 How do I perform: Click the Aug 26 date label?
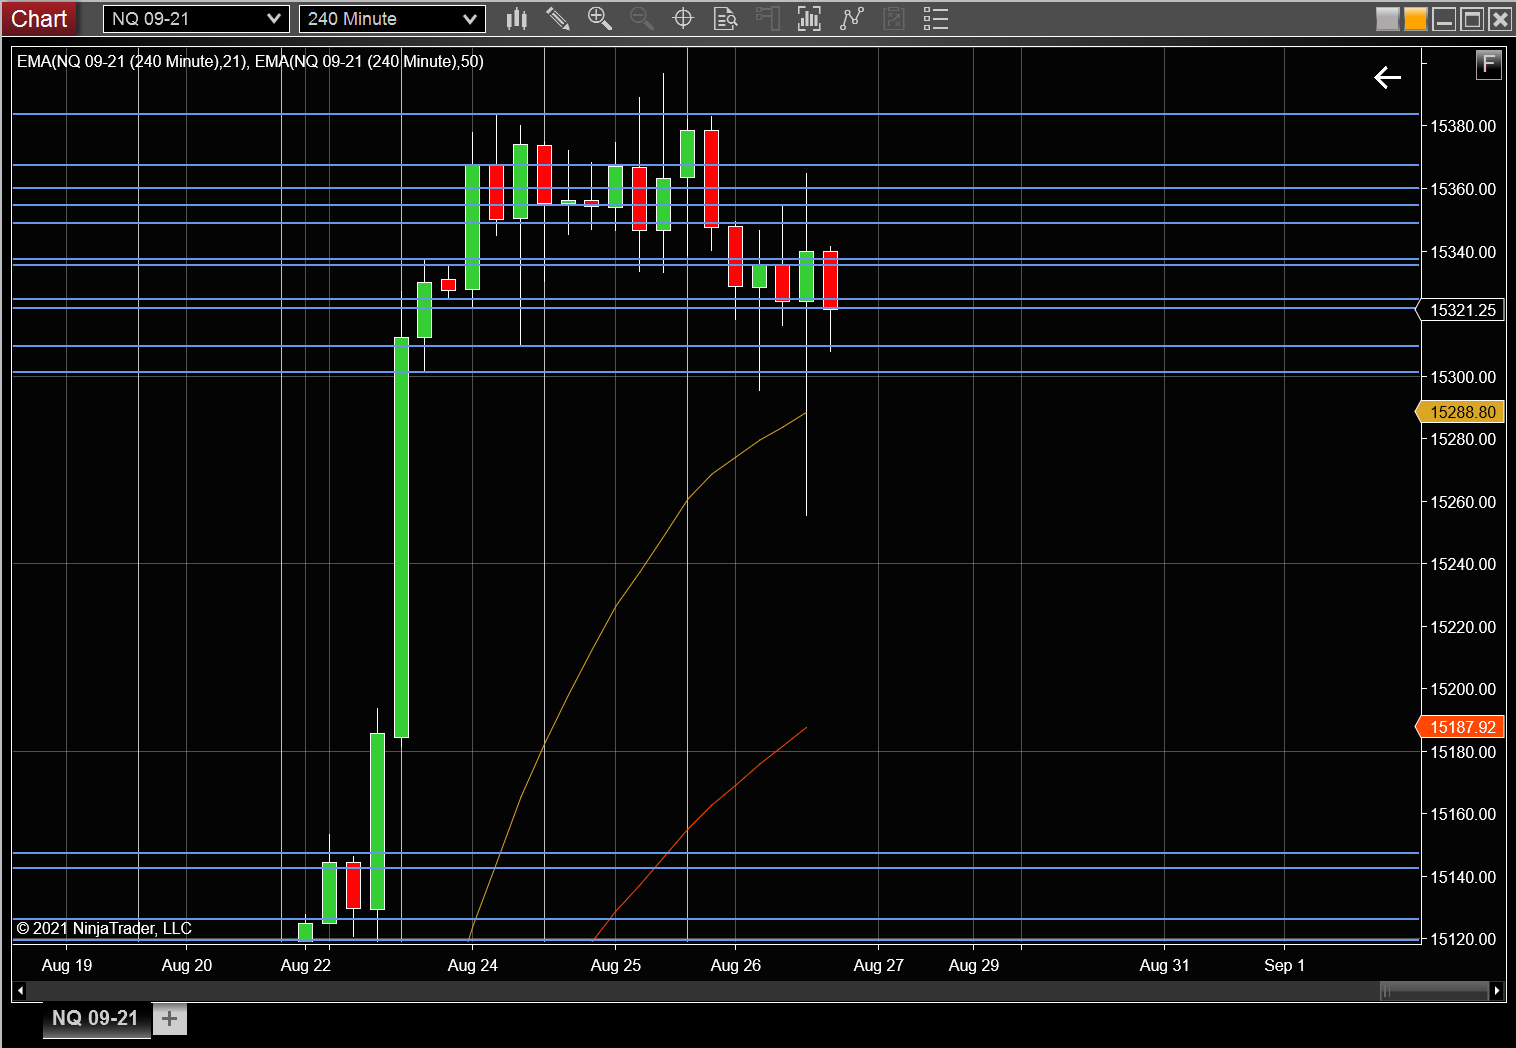pos(736,965)
